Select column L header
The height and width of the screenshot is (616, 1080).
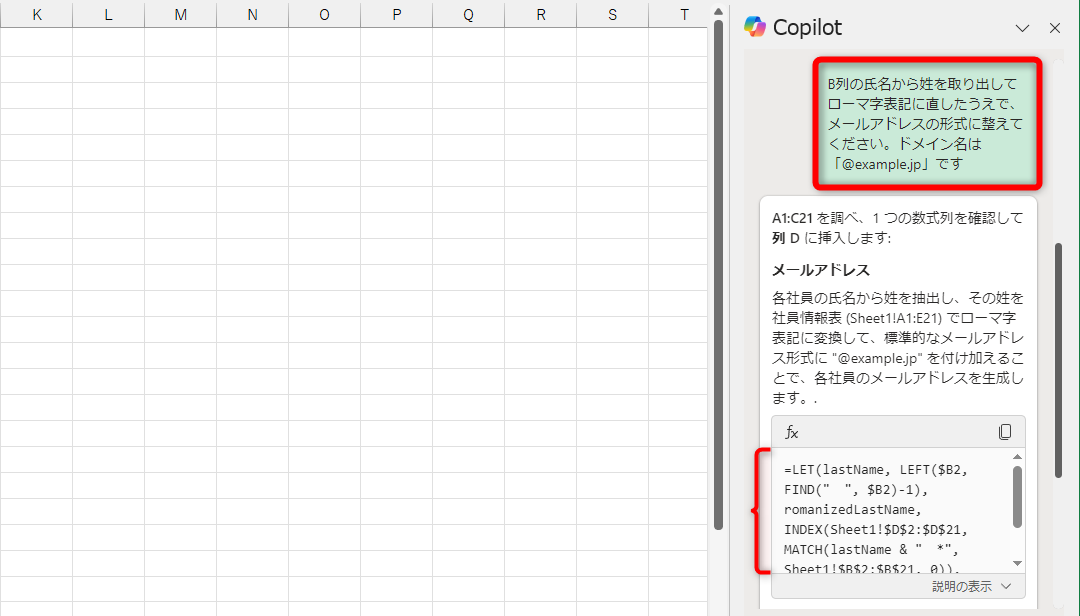pos(109,14)
